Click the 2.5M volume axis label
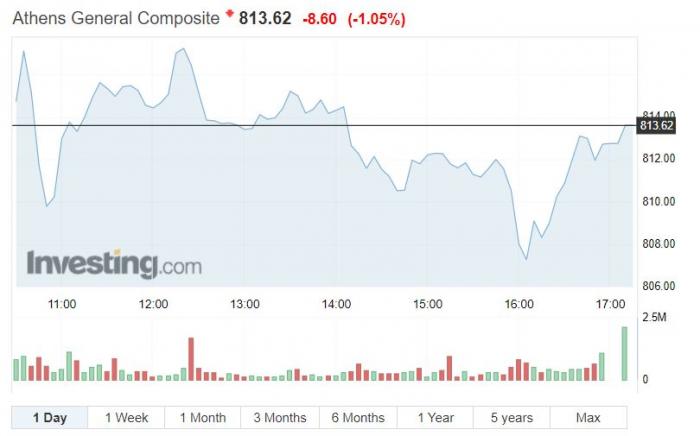700x436 pixels. pyautogui.click(x=653, y=317)
